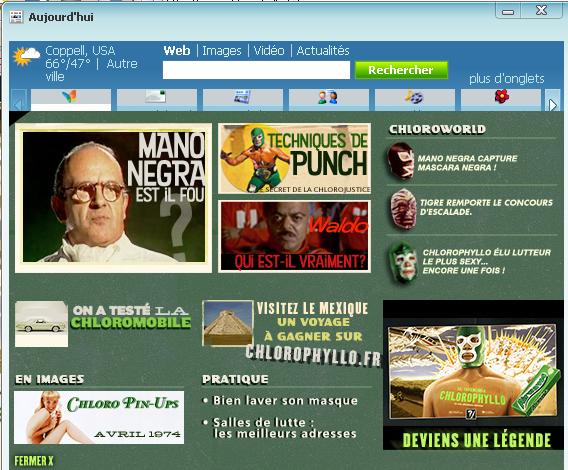Open the music notes media tab
Screen dimensions: 568x470
(x=415, y=100)
